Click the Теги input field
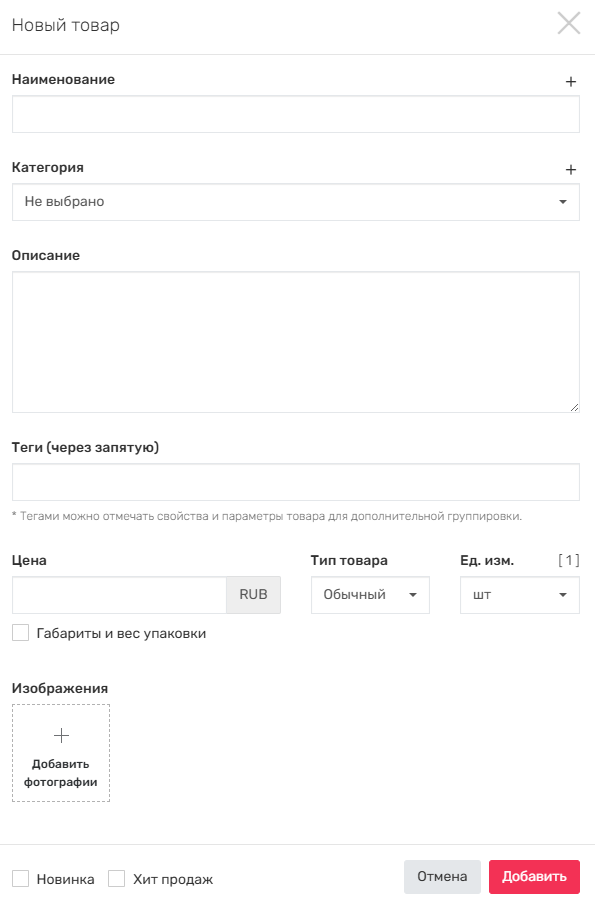 coord(296,482)
